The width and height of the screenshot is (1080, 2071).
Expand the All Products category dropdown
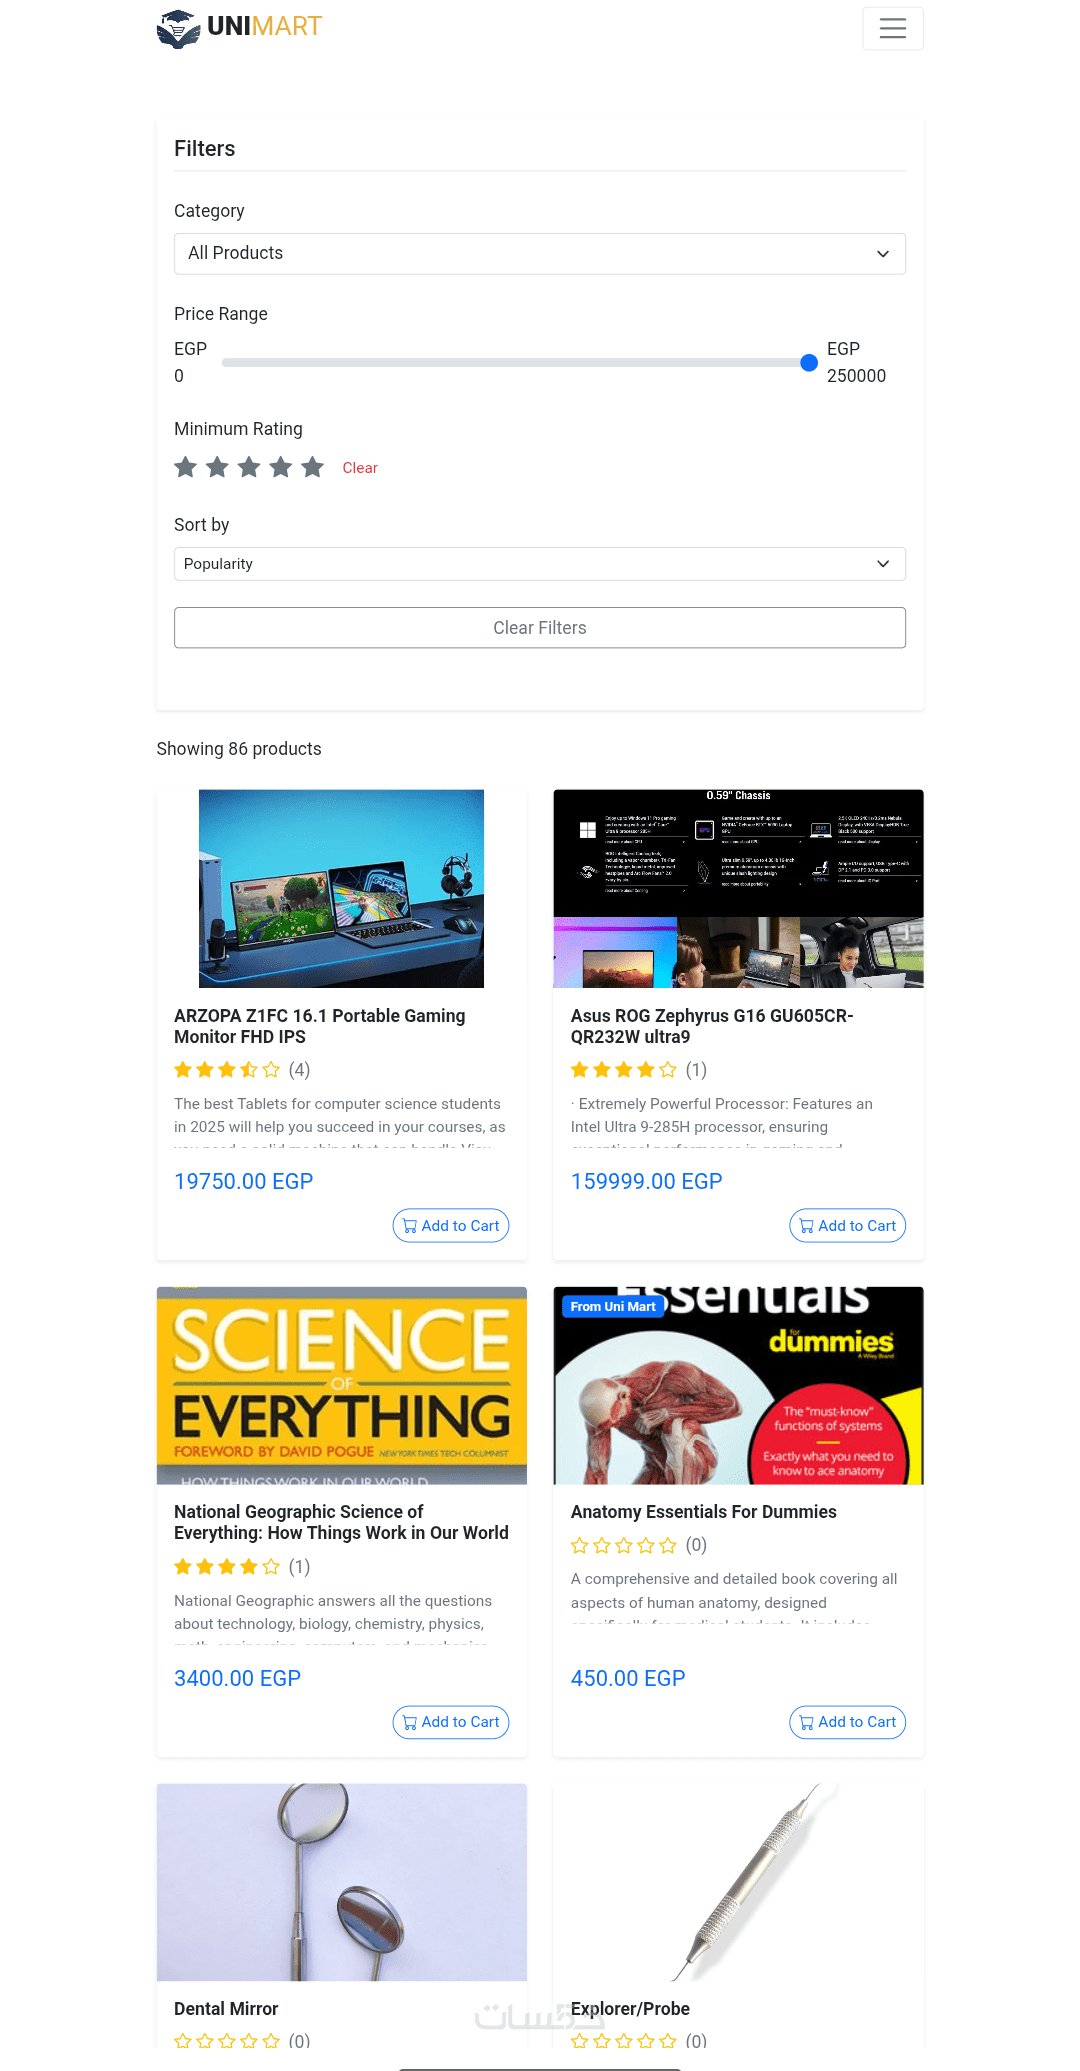coord(540,254)
